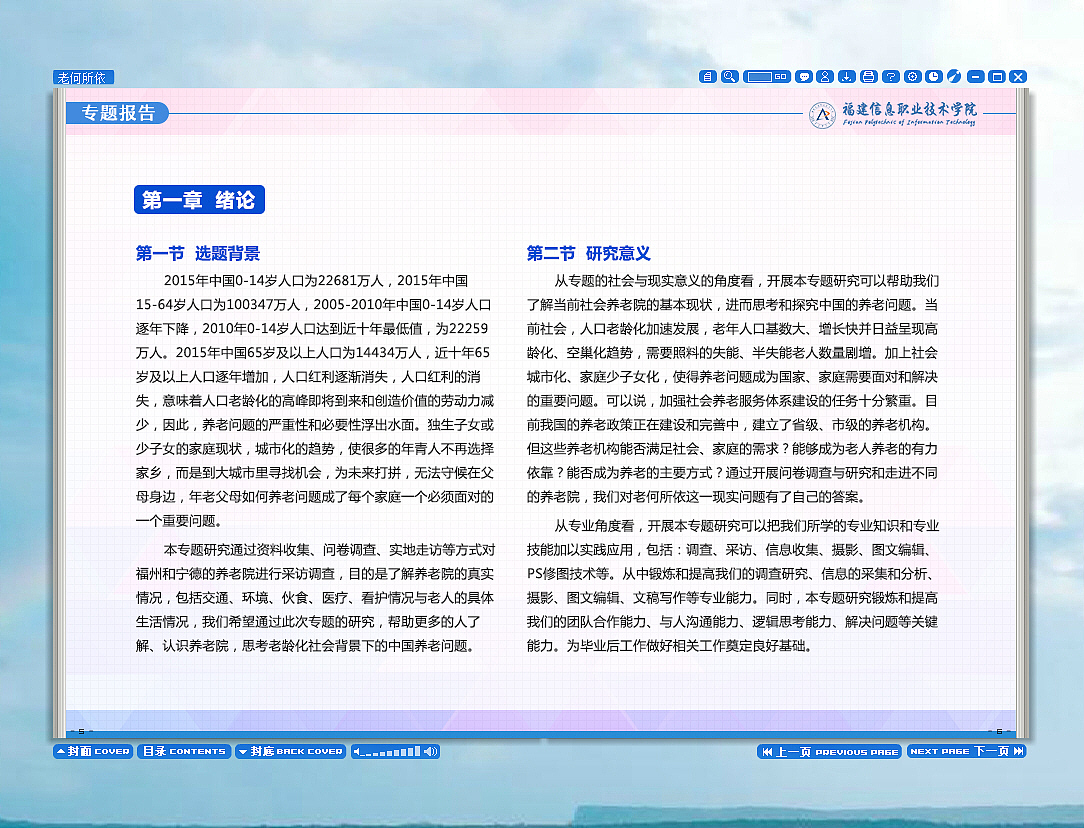The height and width of the screenshot is (828, 1084).
Task: Select the pen annotation icon
Action: pos(955,76)
